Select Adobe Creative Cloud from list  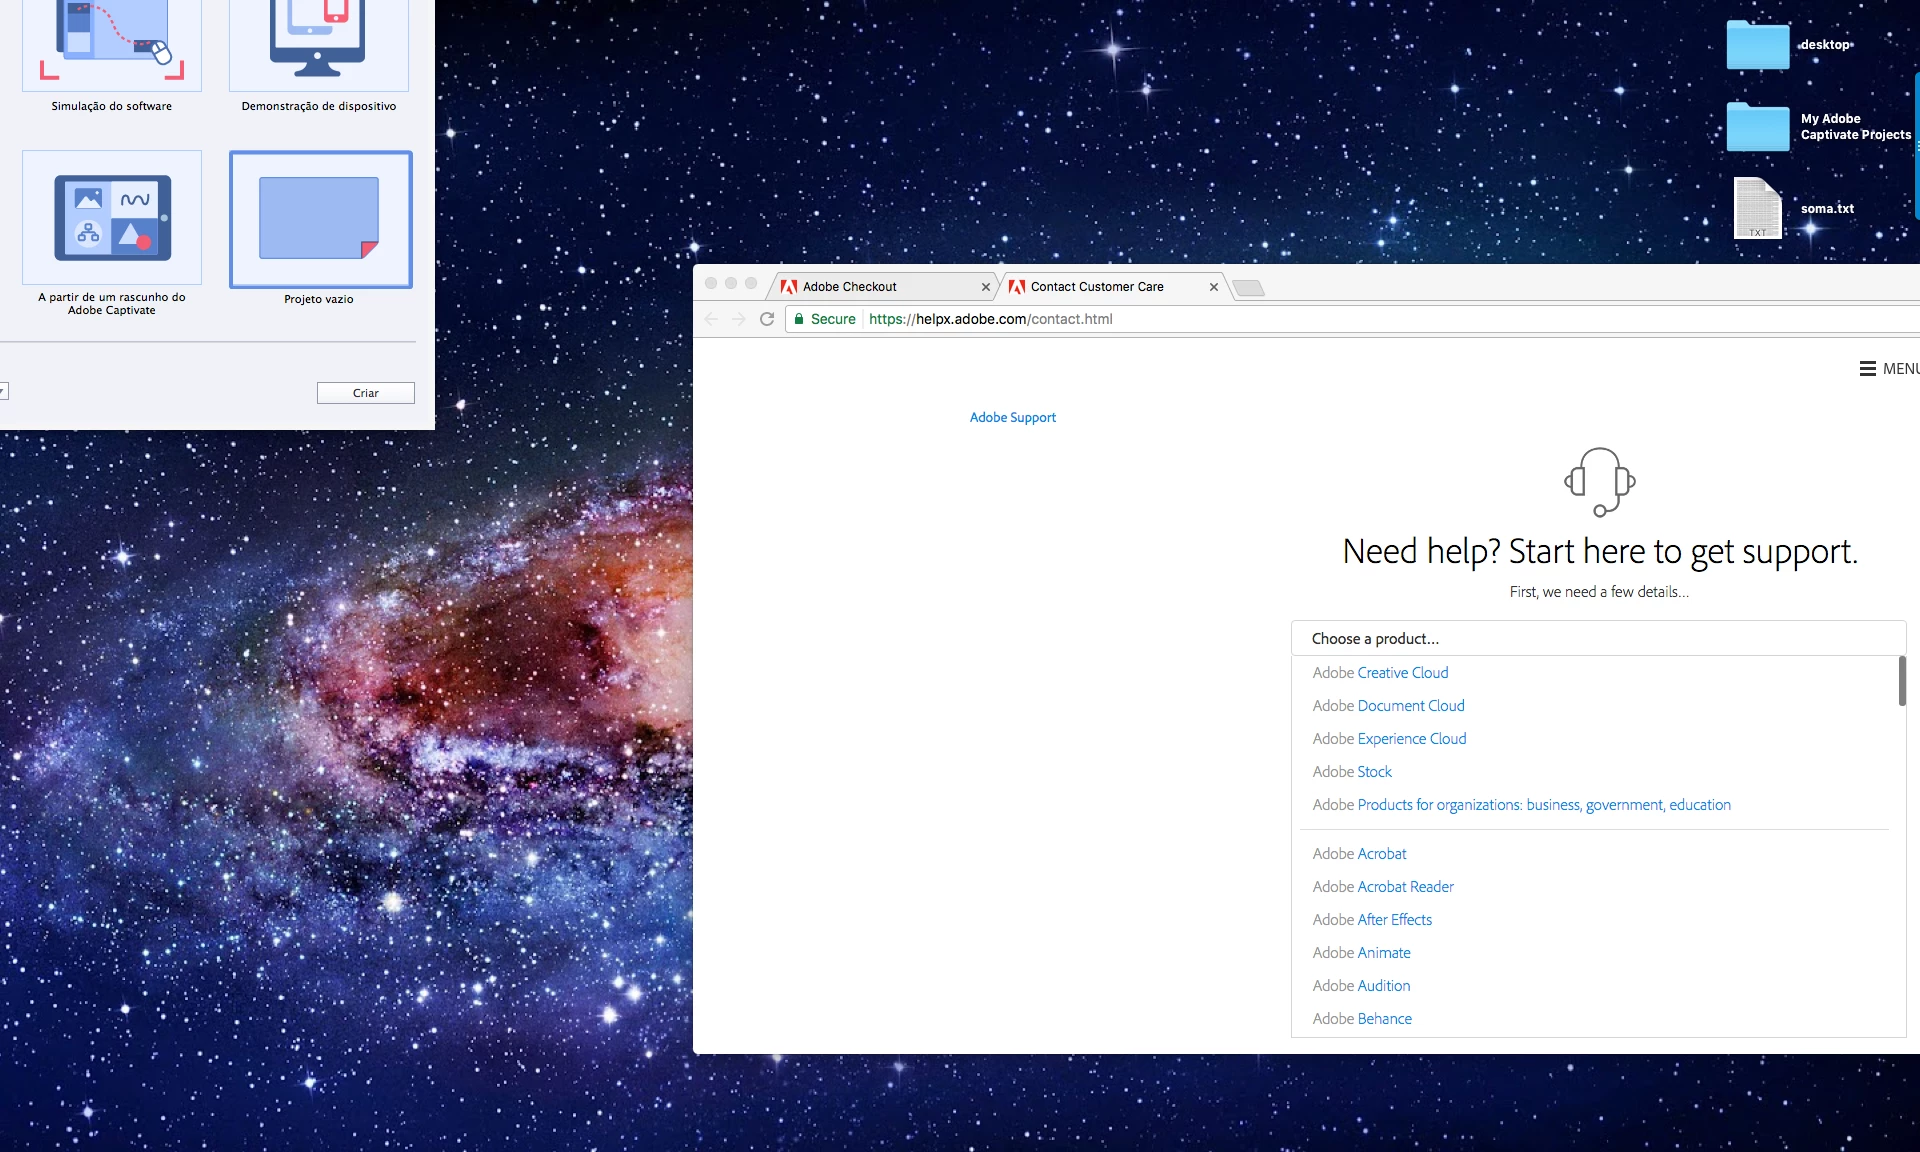(x=1380, y=673)
